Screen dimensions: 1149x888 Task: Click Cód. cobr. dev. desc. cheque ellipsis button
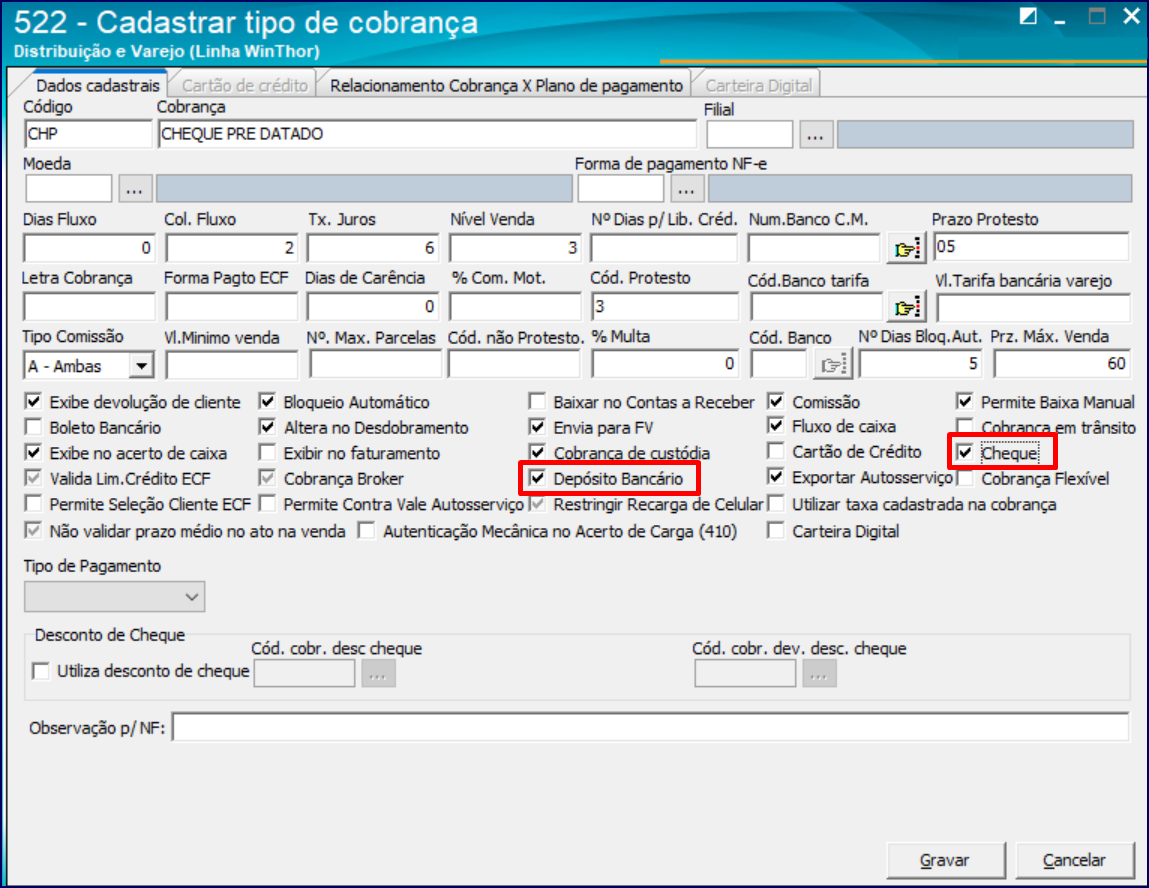click(x=819, y=673)
